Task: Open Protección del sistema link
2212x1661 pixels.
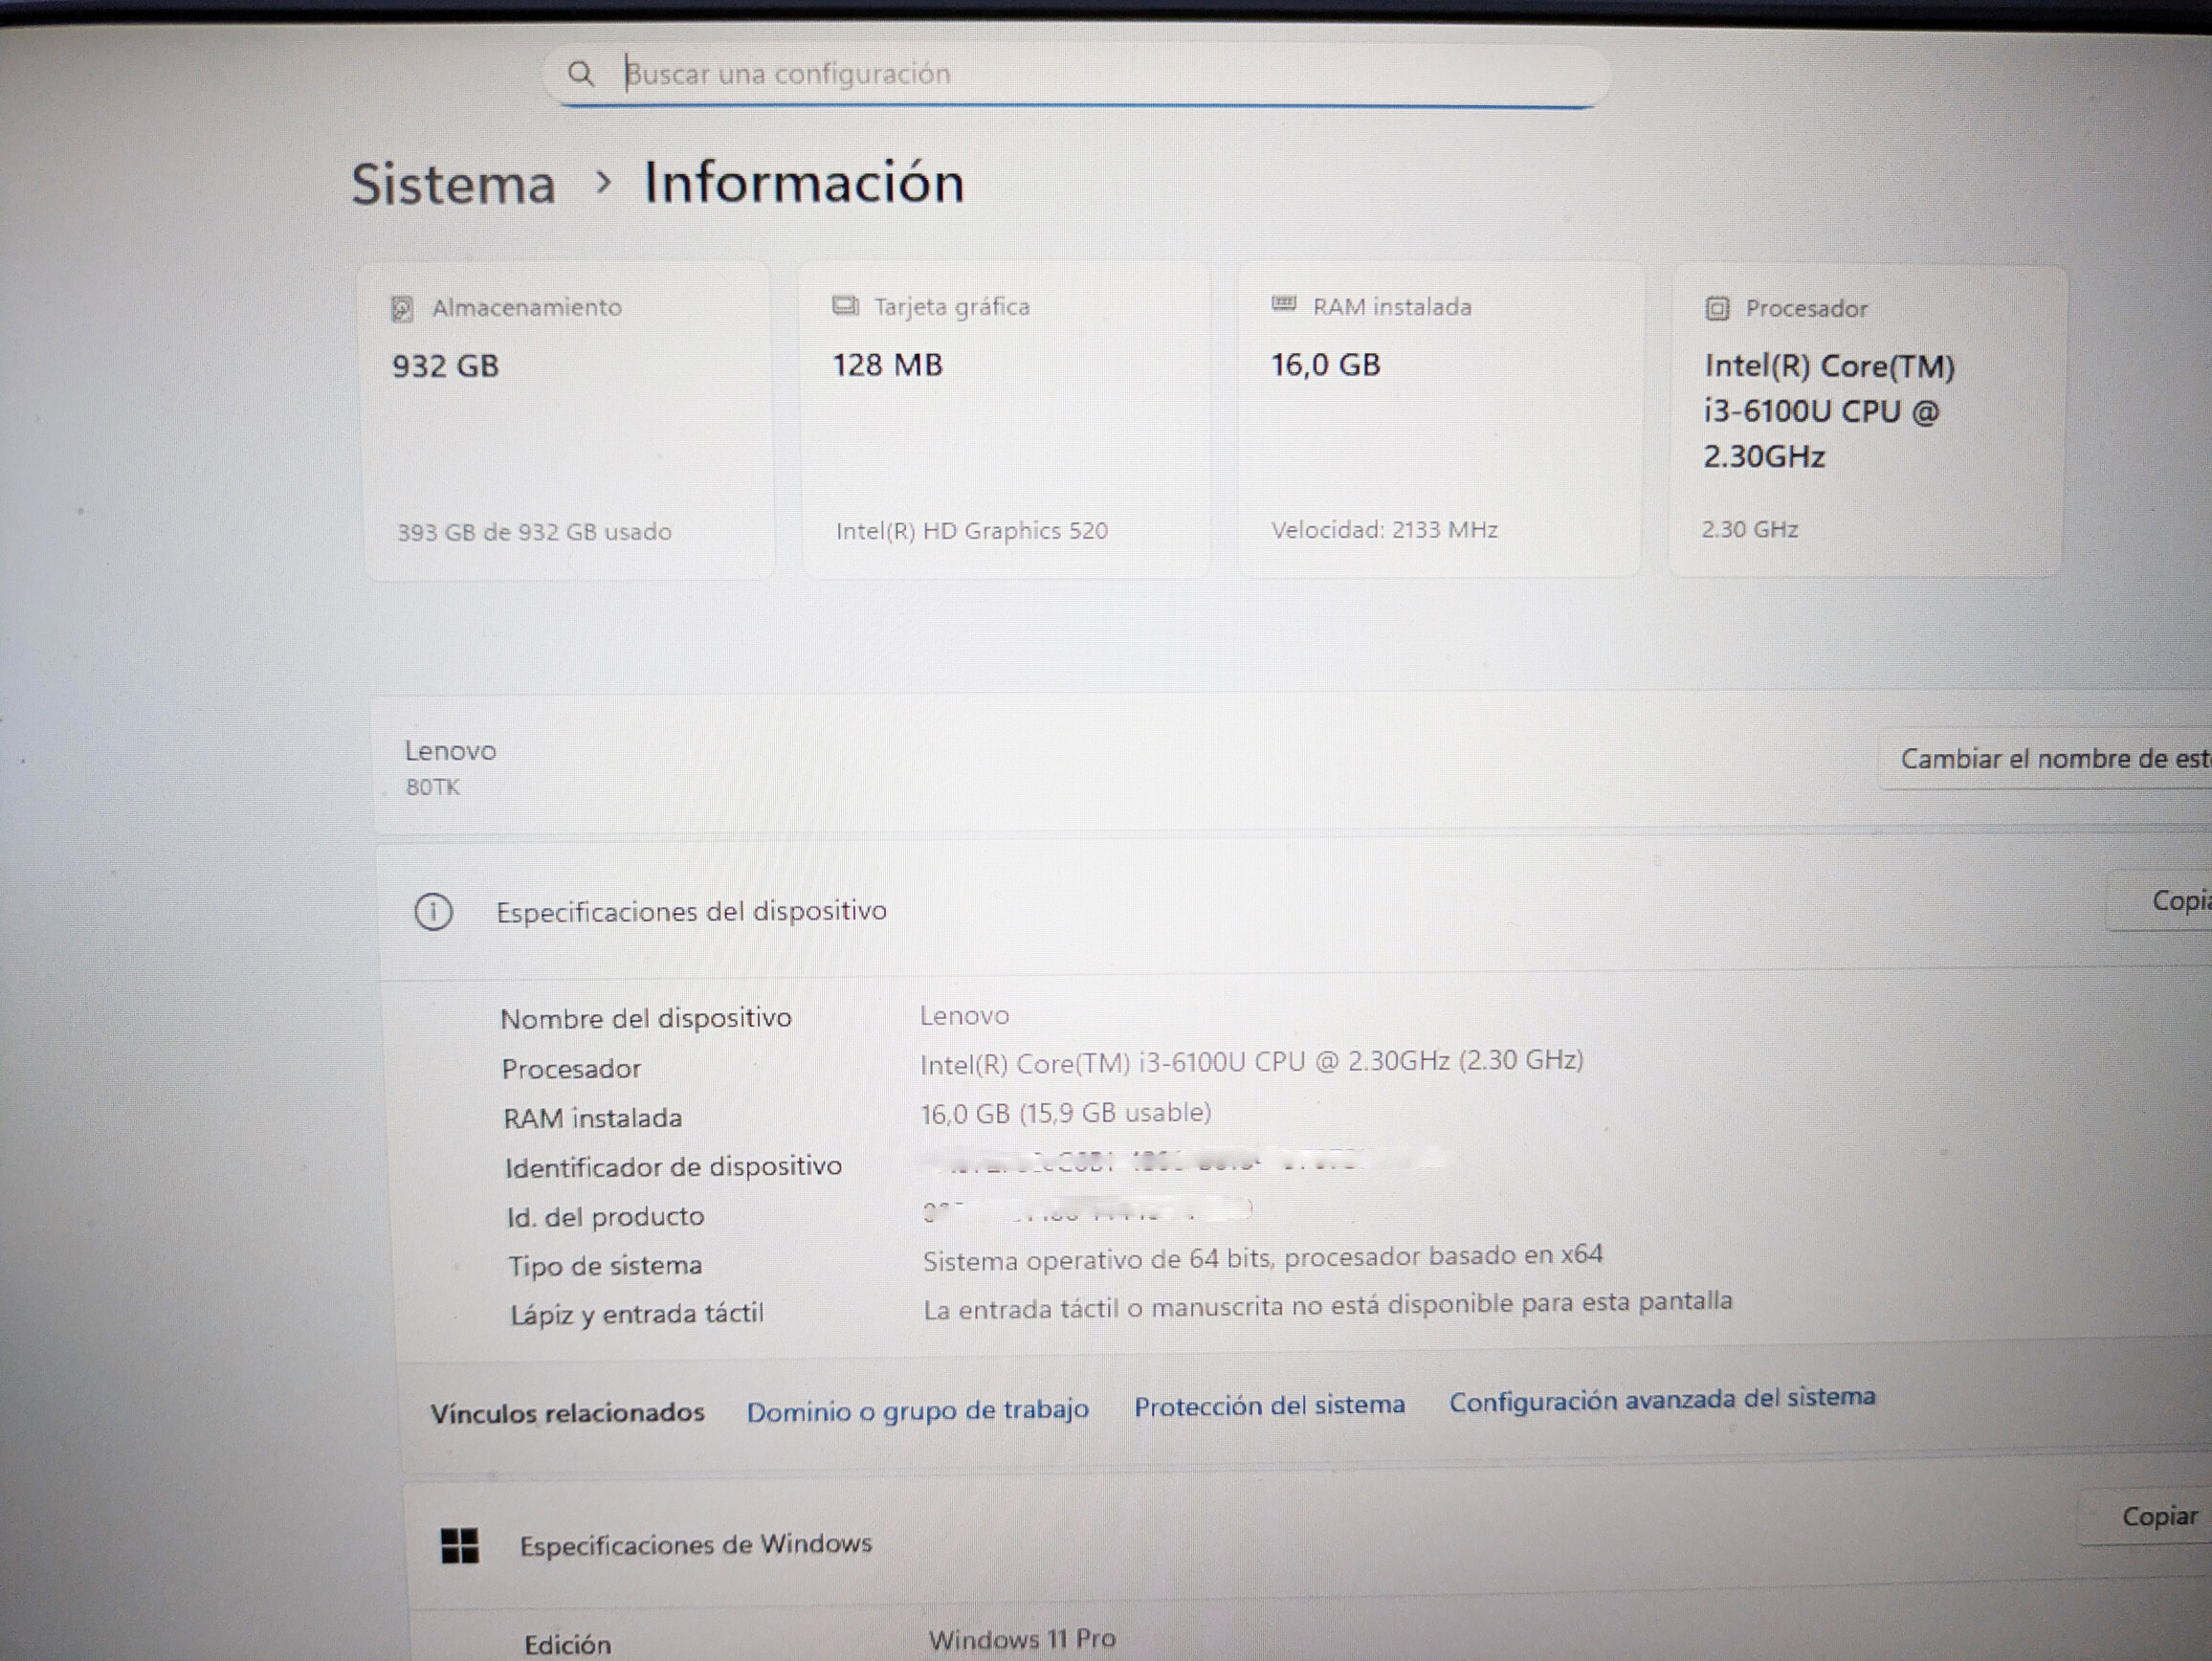Action: (x=1269, y=1405)
